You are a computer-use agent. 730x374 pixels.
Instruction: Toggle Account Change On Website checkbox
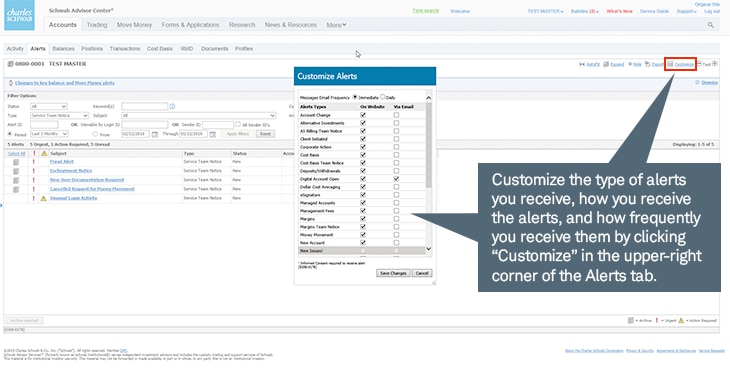(x=363, y=115)
